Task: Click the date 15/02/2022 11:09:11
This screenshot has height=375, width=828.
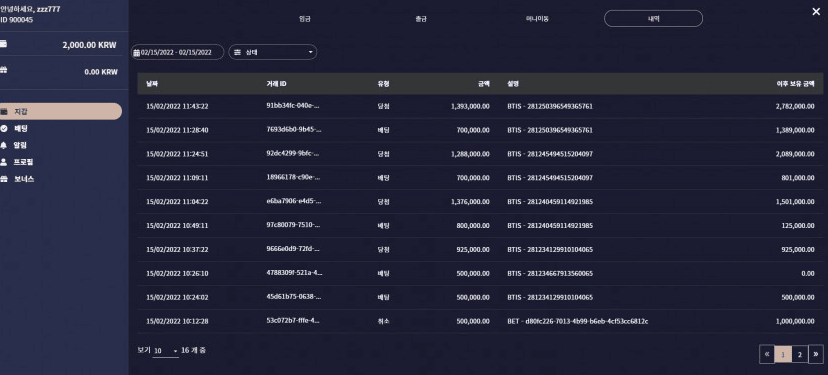Action: click(x=177, y=178)
